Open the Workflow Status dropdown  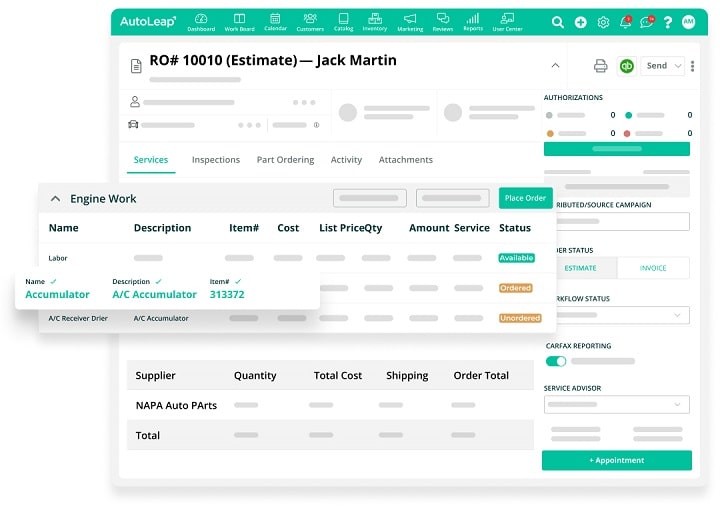pos(617,315)
